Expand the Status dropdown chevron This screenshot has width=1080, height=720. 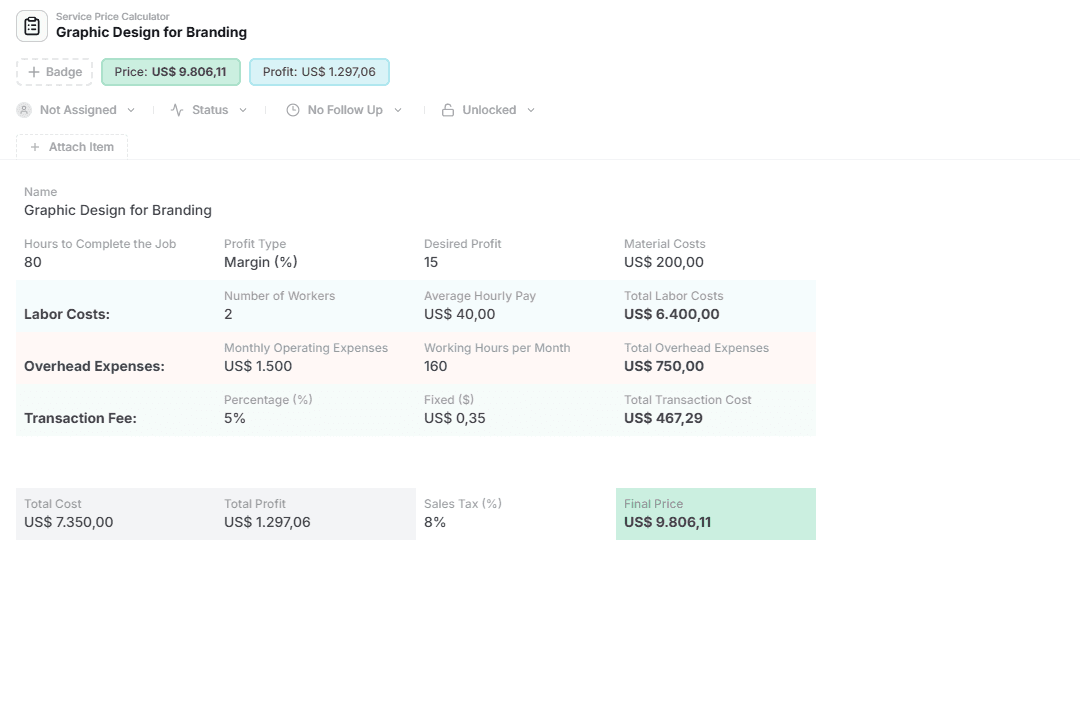[x=243, y=110]
